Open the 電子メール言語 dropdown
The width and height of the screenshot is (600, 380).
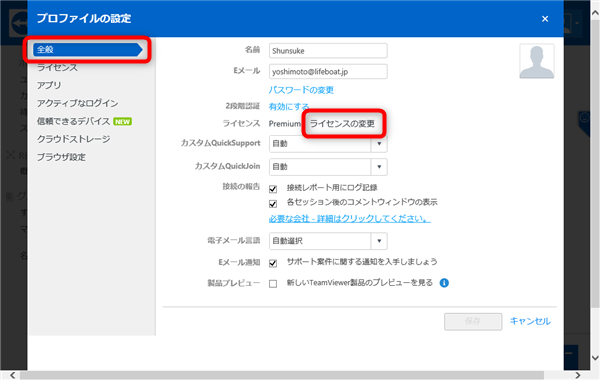pos(328,241)
